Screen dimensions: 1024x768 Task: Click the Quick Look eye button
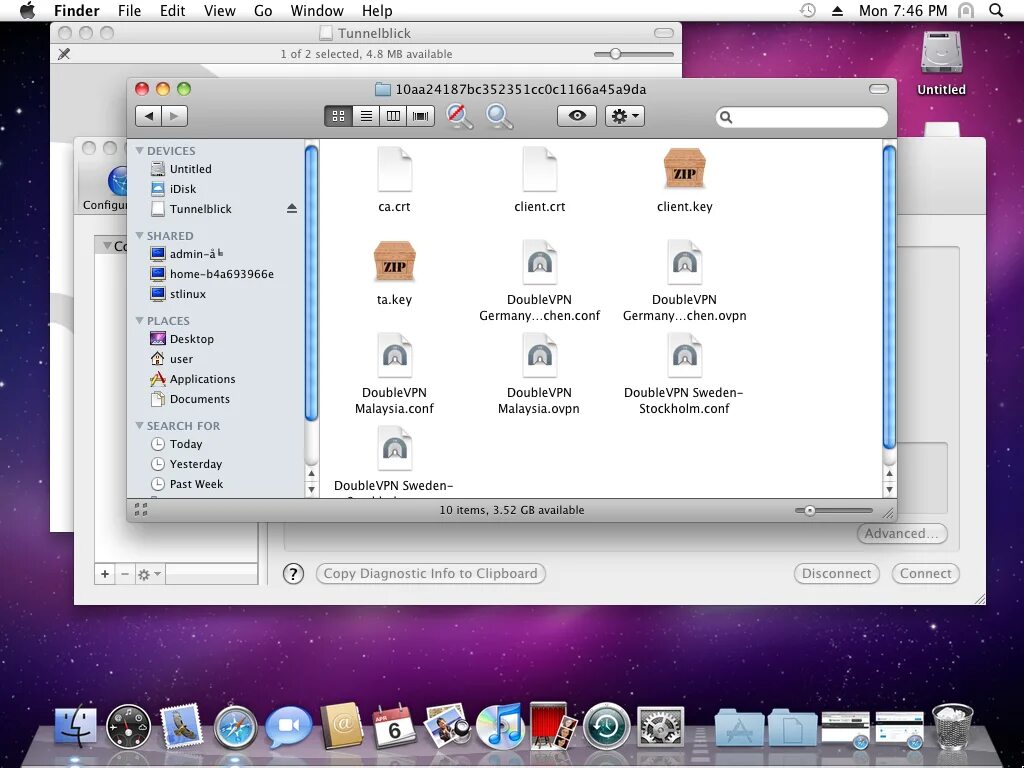coord(577,116)
